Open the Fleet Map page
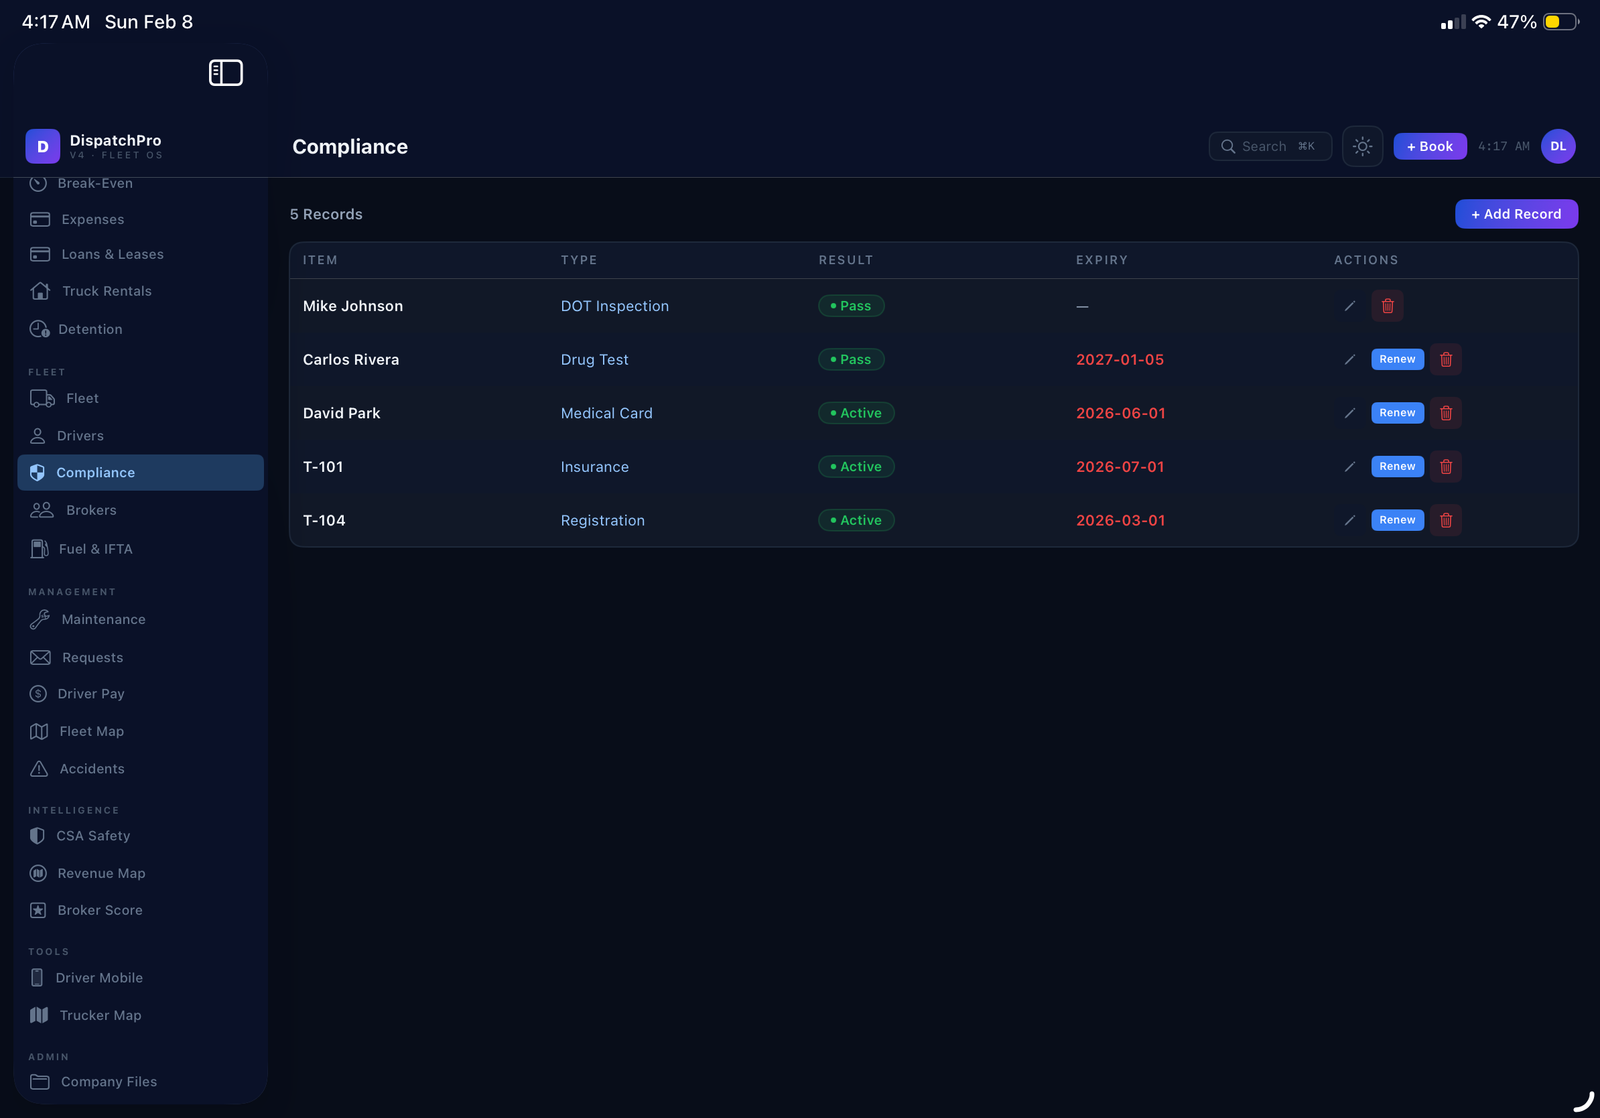This screenshot has width=1600, height=1118. pyautogui.click(x=91, y=732)
